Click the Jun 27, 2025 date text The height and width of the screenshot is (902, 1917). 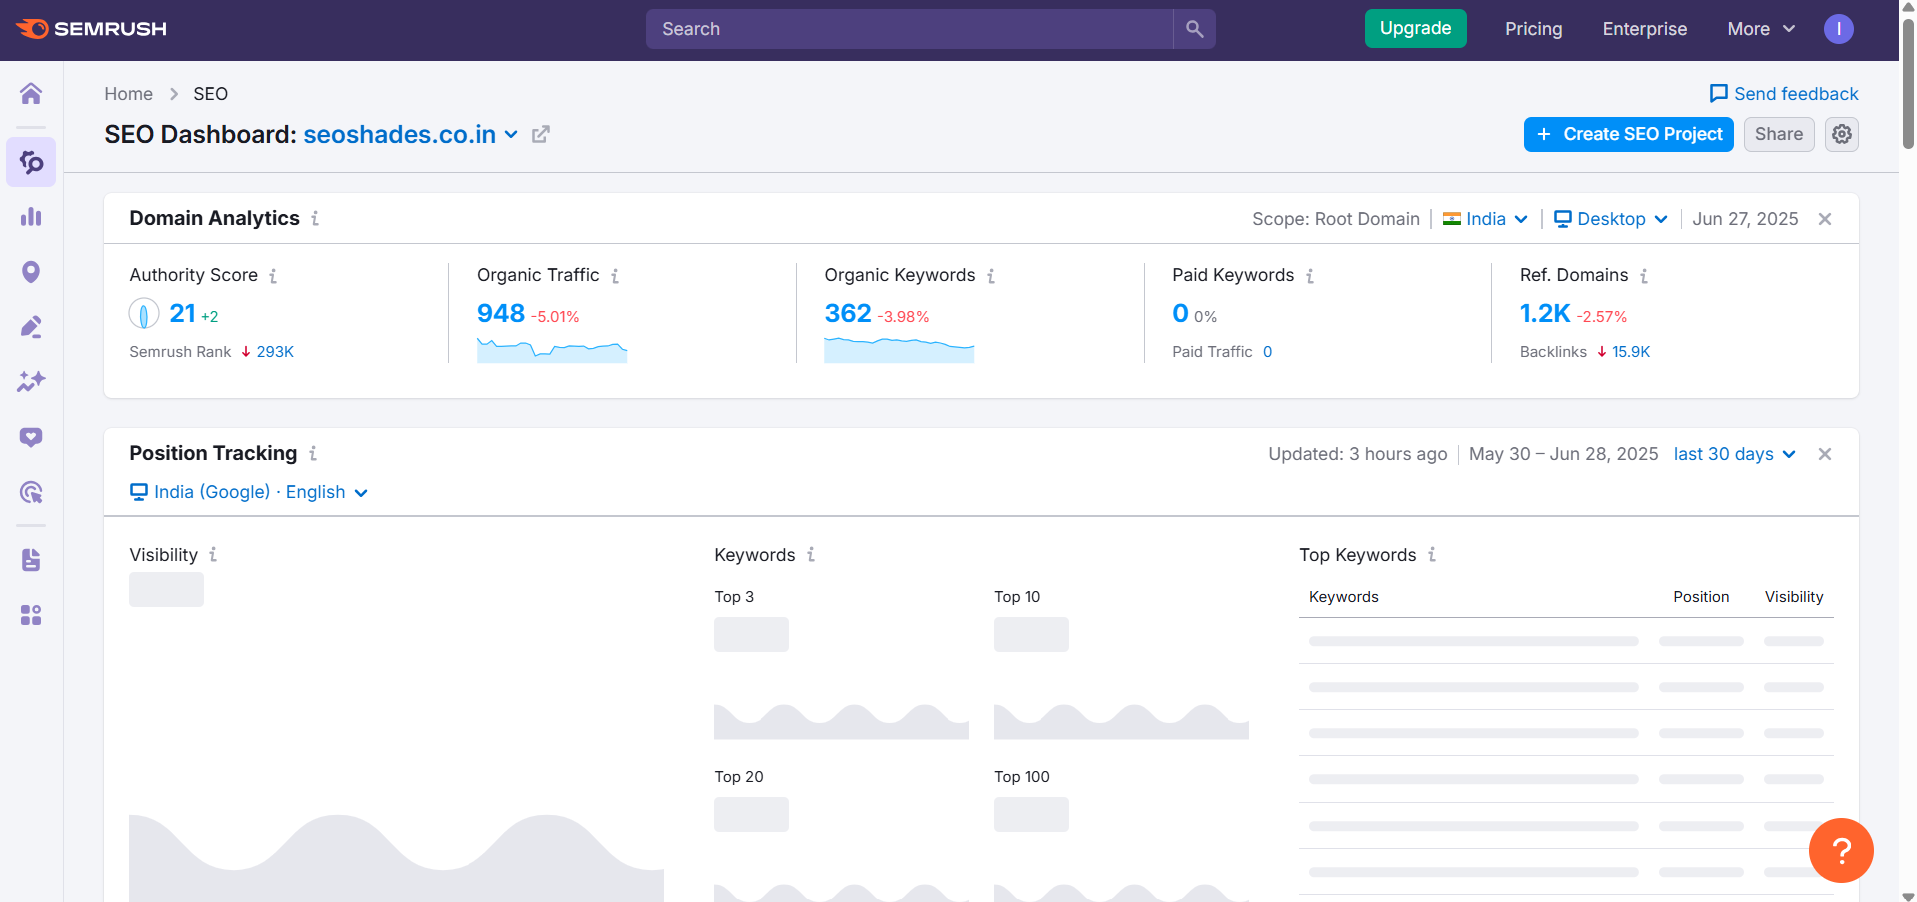(1745, 219)
